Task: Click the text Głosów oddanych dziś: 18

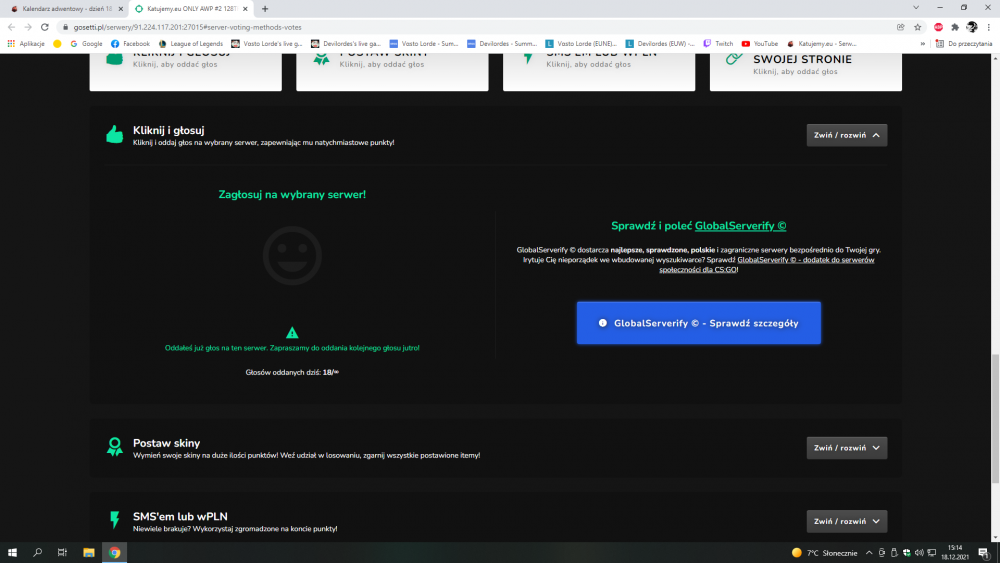Action: [x=292, y=372]
